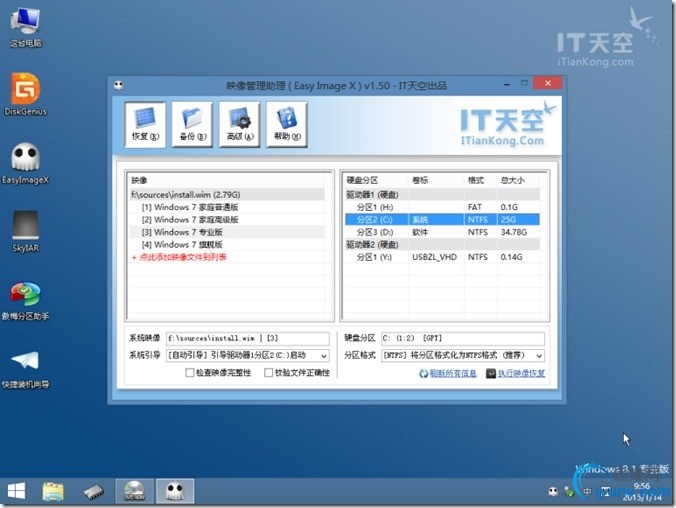Open File Explorer from the taskbar
This screenshot has height=508, width=676.
pos(53,491)
